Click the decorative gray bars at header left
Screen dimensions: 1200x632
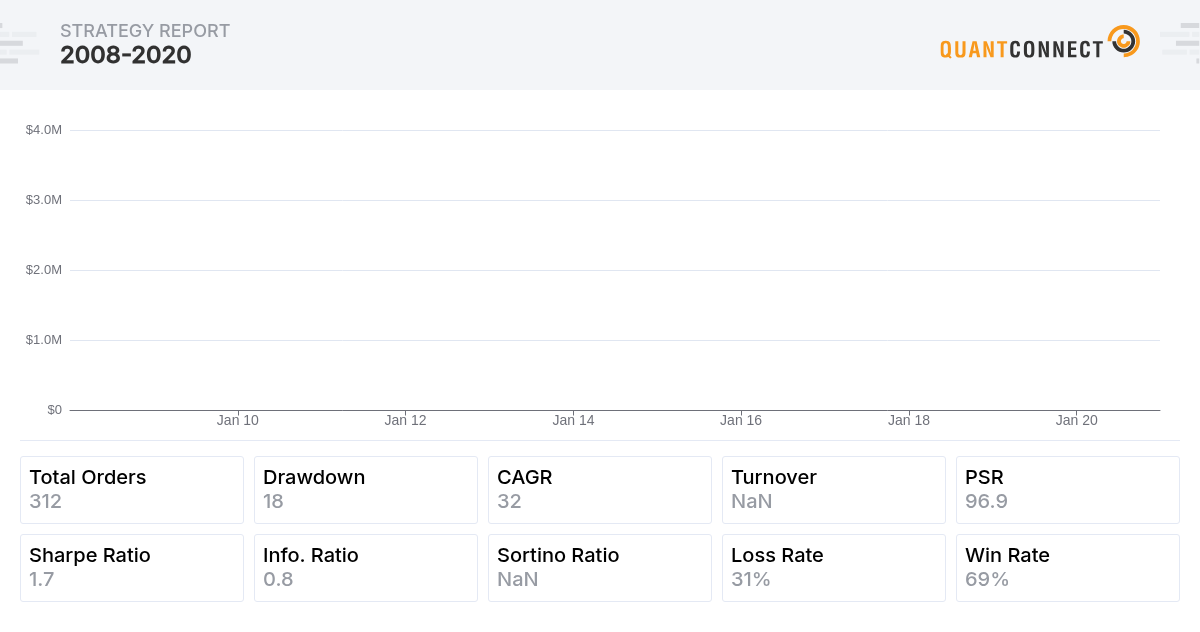pos(19,43)
